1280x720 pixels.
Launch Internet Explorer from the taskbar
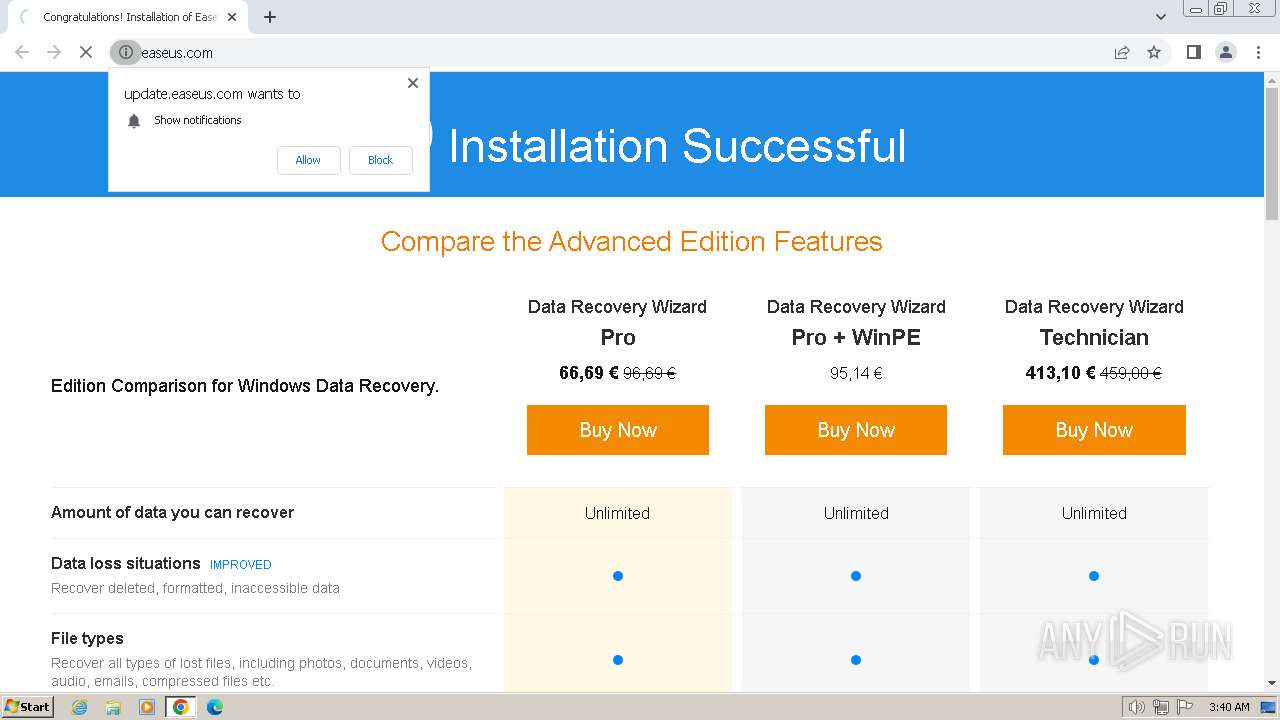[x=80, y=707]
